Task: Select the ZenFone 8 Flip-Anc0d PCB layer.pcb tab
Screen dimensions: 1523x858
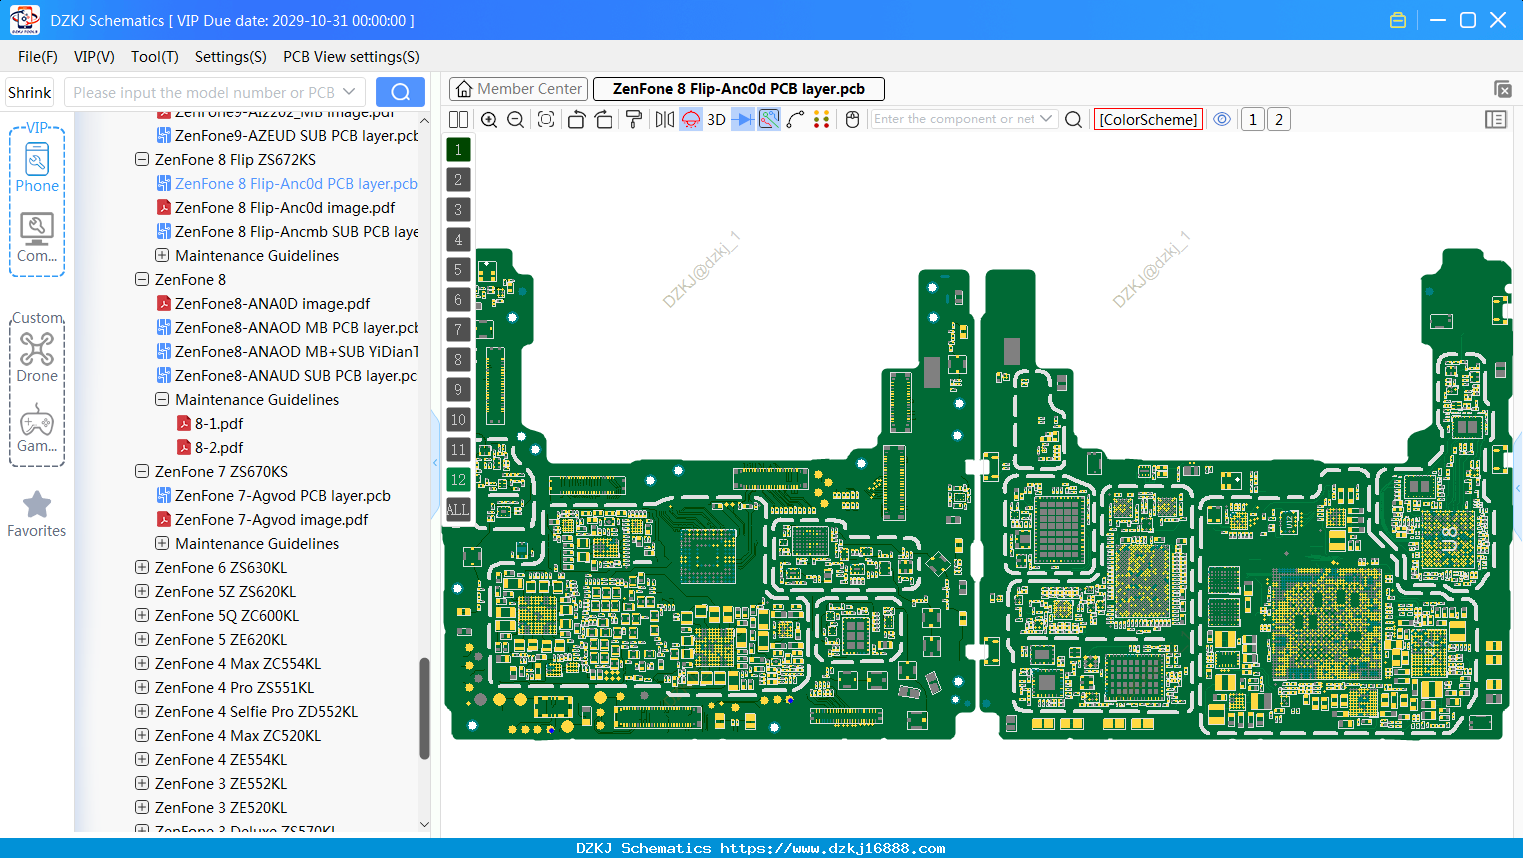Action: (739, 89)
